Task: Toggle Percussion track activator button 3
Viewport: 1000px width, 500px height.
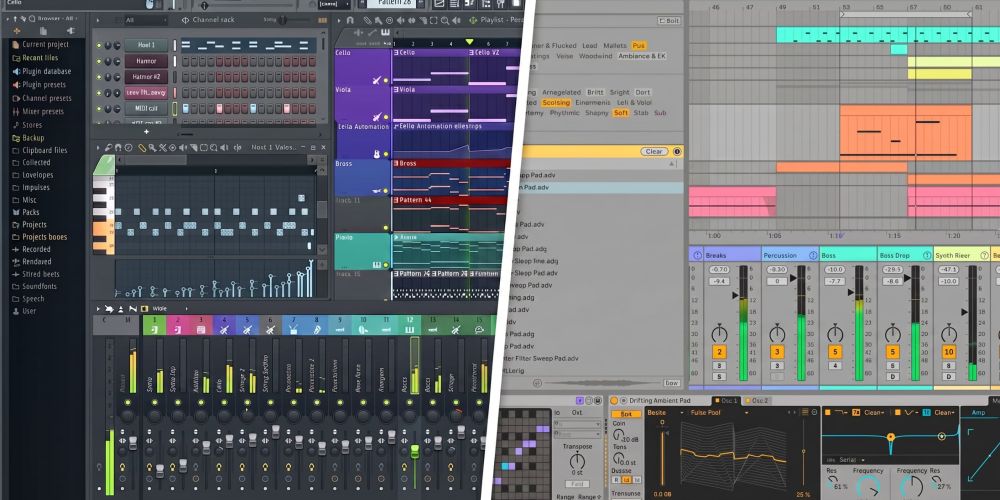Action: [777, 352]
